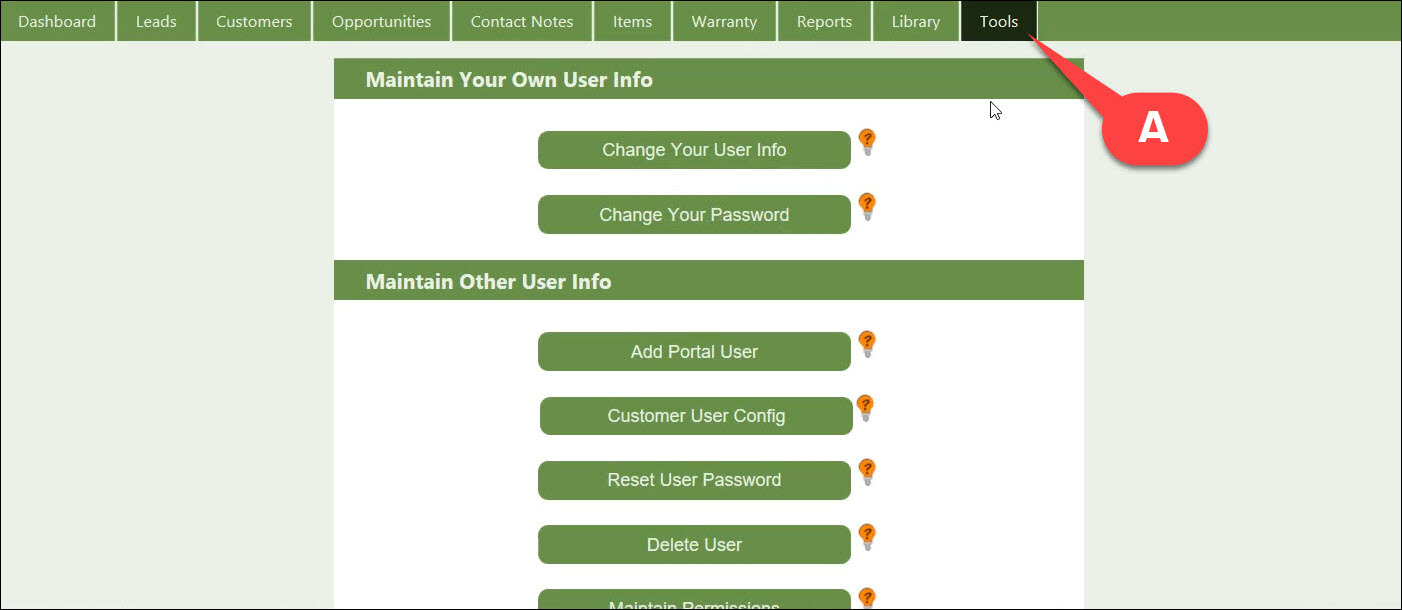The image size is (1402, 610).
Task: Open help bulb beside Reset User Password
Action: click(x=867, y=472)
